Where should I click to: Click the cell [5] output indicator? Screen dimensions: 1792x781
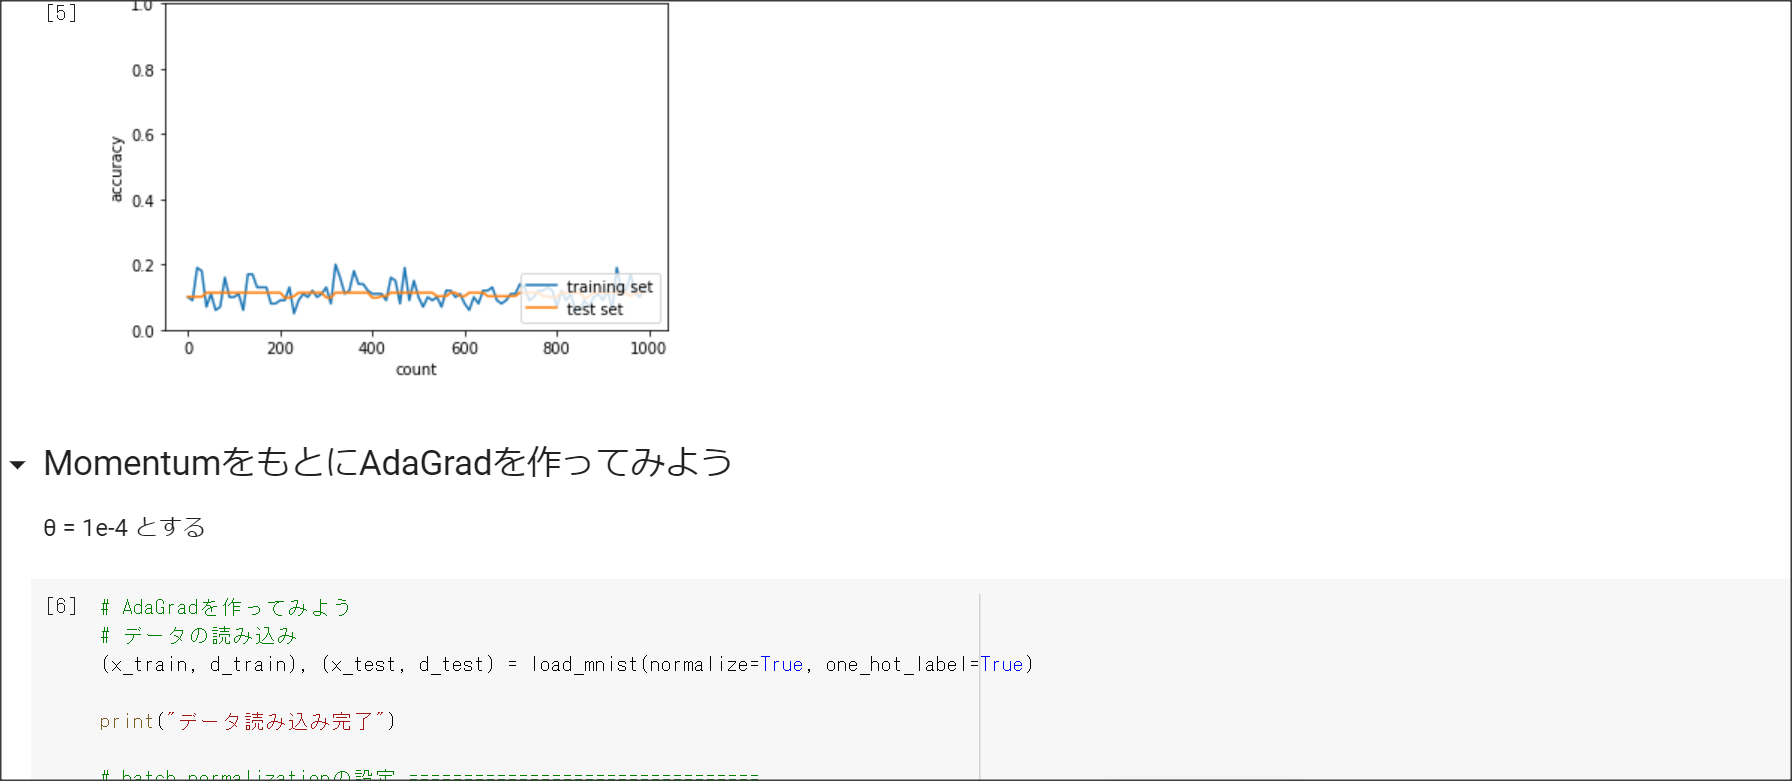click(x=61, y=13)
